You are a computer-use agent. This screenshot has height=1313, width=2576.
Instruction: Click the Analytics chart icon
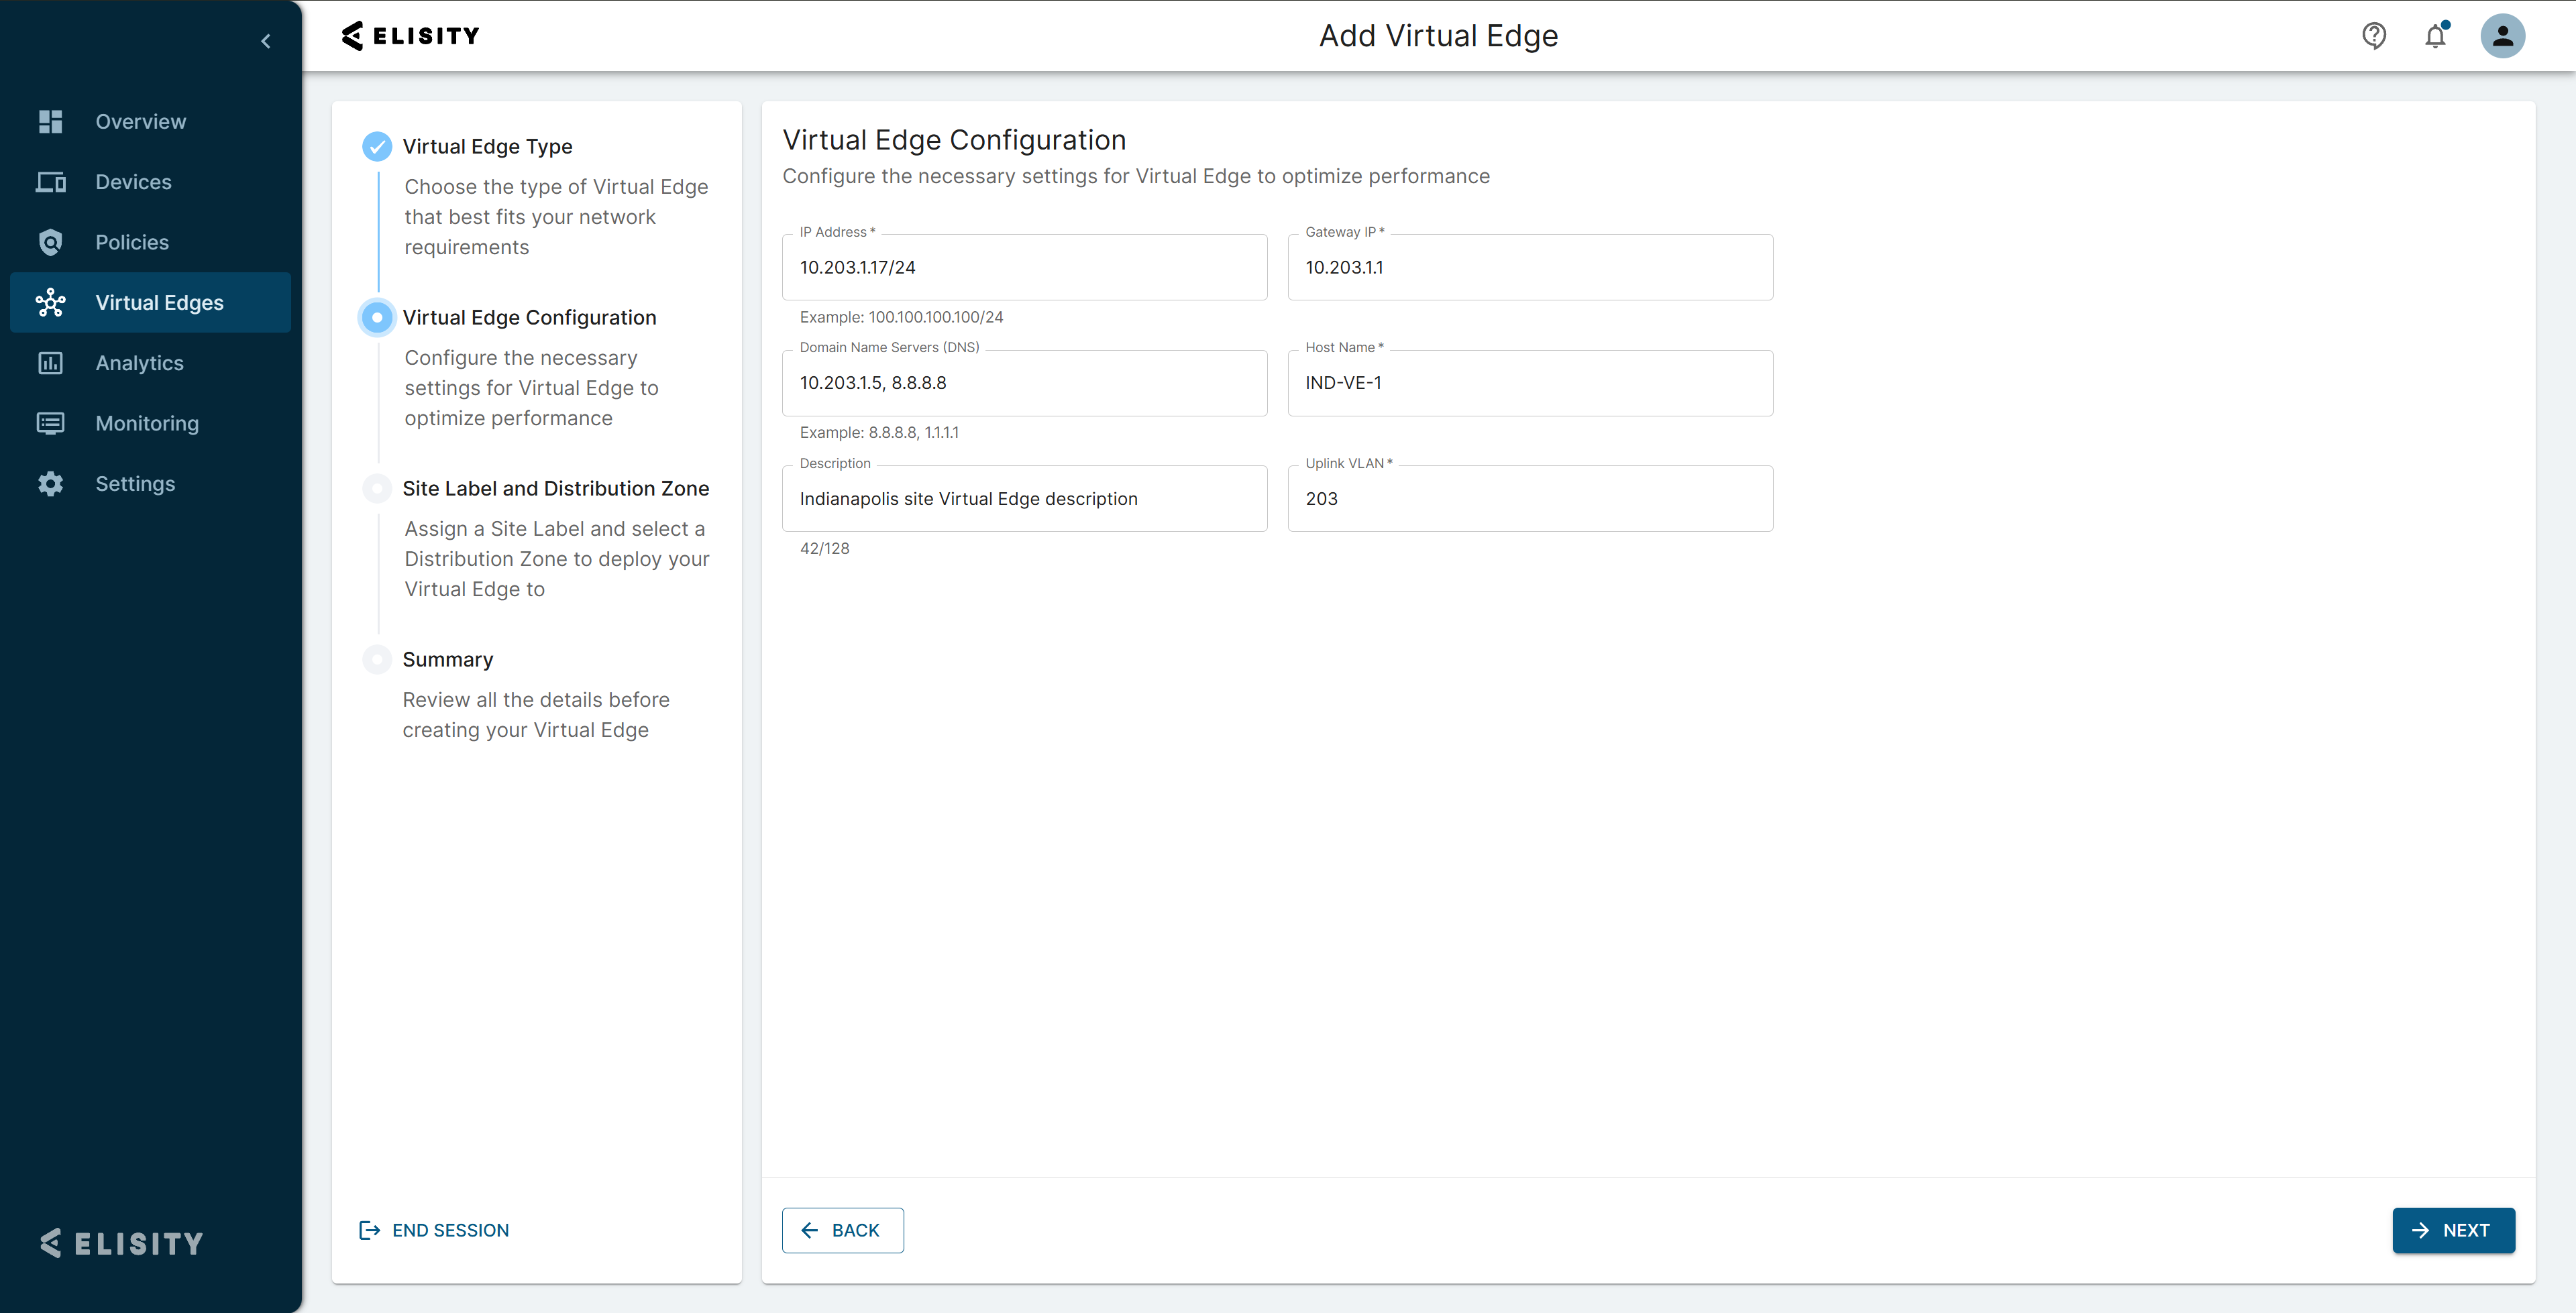click(x=50, y=363)
